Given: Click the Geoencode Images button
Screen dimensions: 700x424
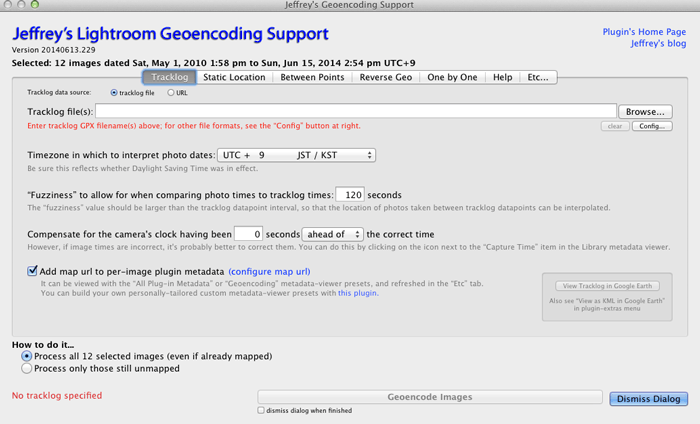Looking at the screenshot, I should [429, 397].
